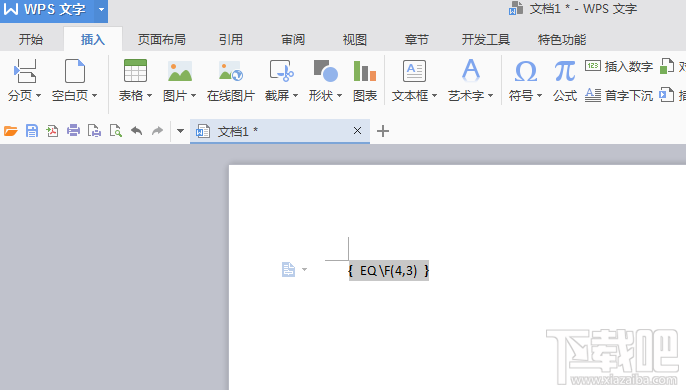Click the WPS 文字 application button
The image size is (686, 390).
point(47,10)
